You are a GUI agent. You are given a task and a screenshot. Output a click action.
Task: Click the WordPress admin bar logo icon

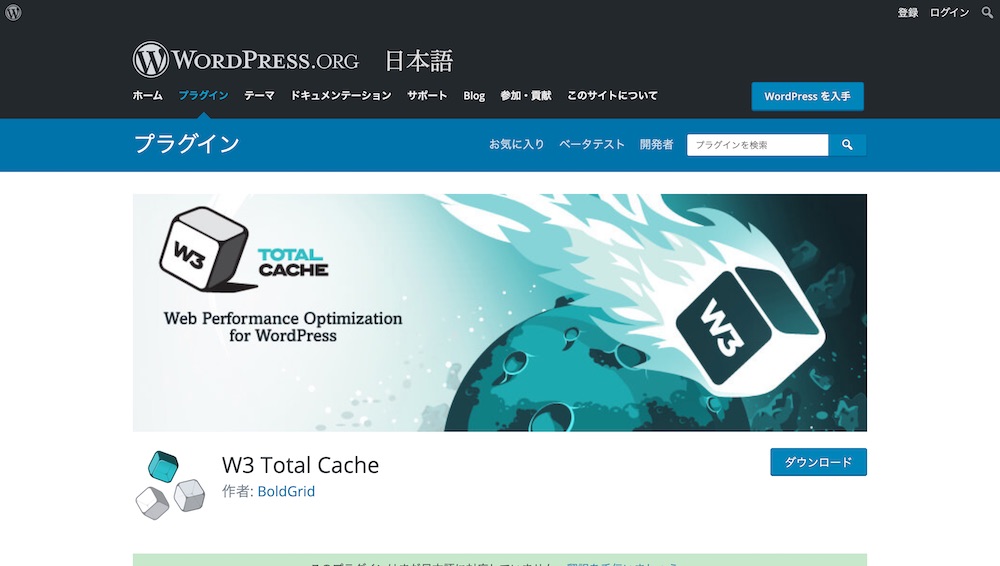(x=13, y=12)
